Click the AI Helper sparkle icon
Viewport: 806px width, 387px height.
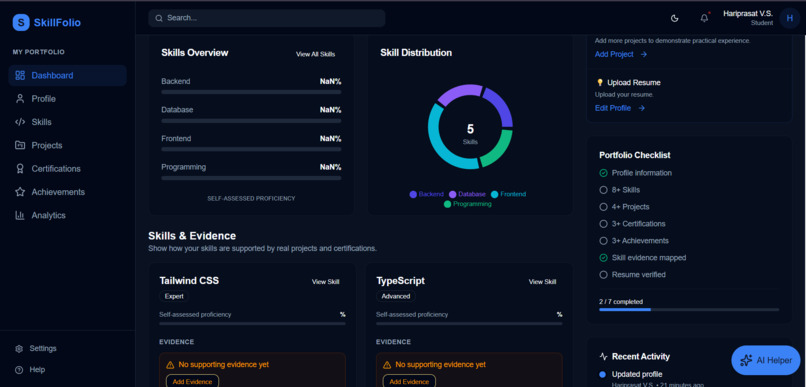pos(746,360)
